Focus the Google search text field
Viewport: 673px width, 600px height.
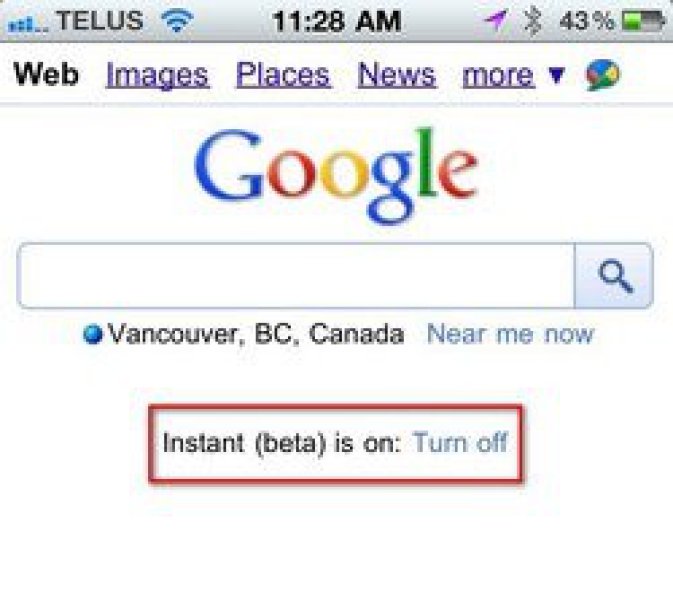pyautogui.click(x=296, y=275)
